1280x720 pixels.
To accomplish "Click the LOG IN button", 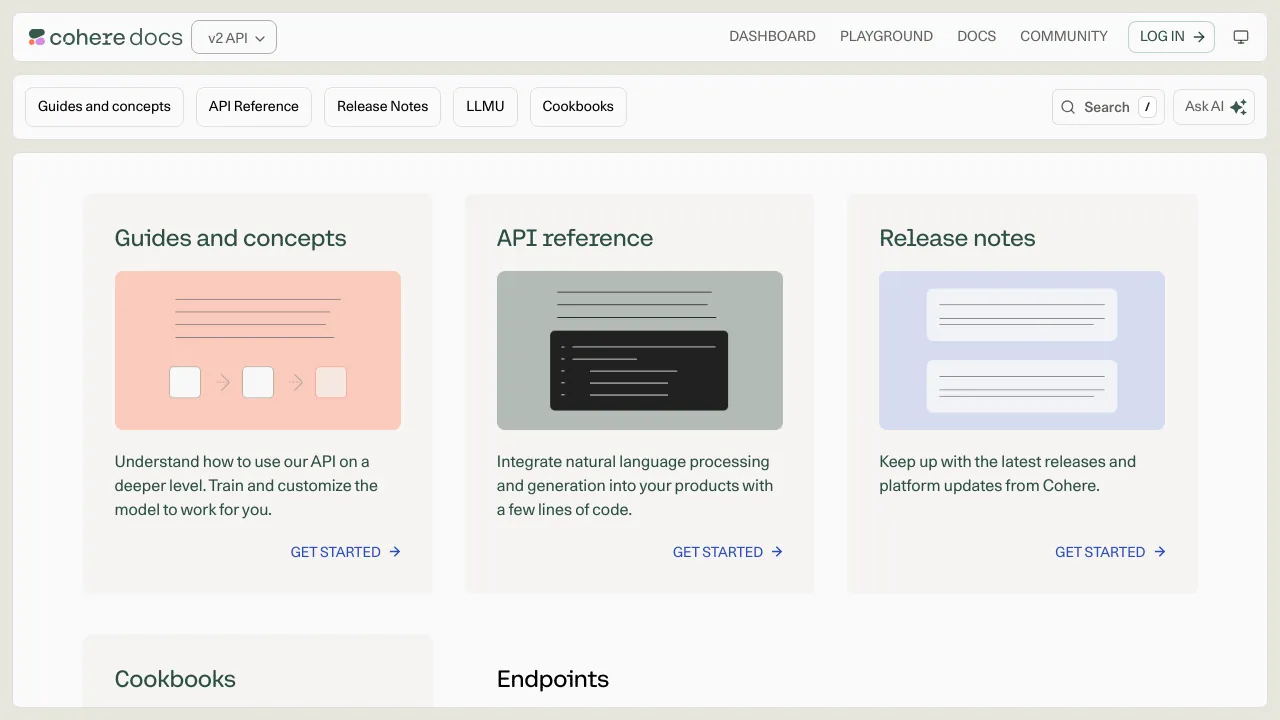I will (x=1172, y=37).
